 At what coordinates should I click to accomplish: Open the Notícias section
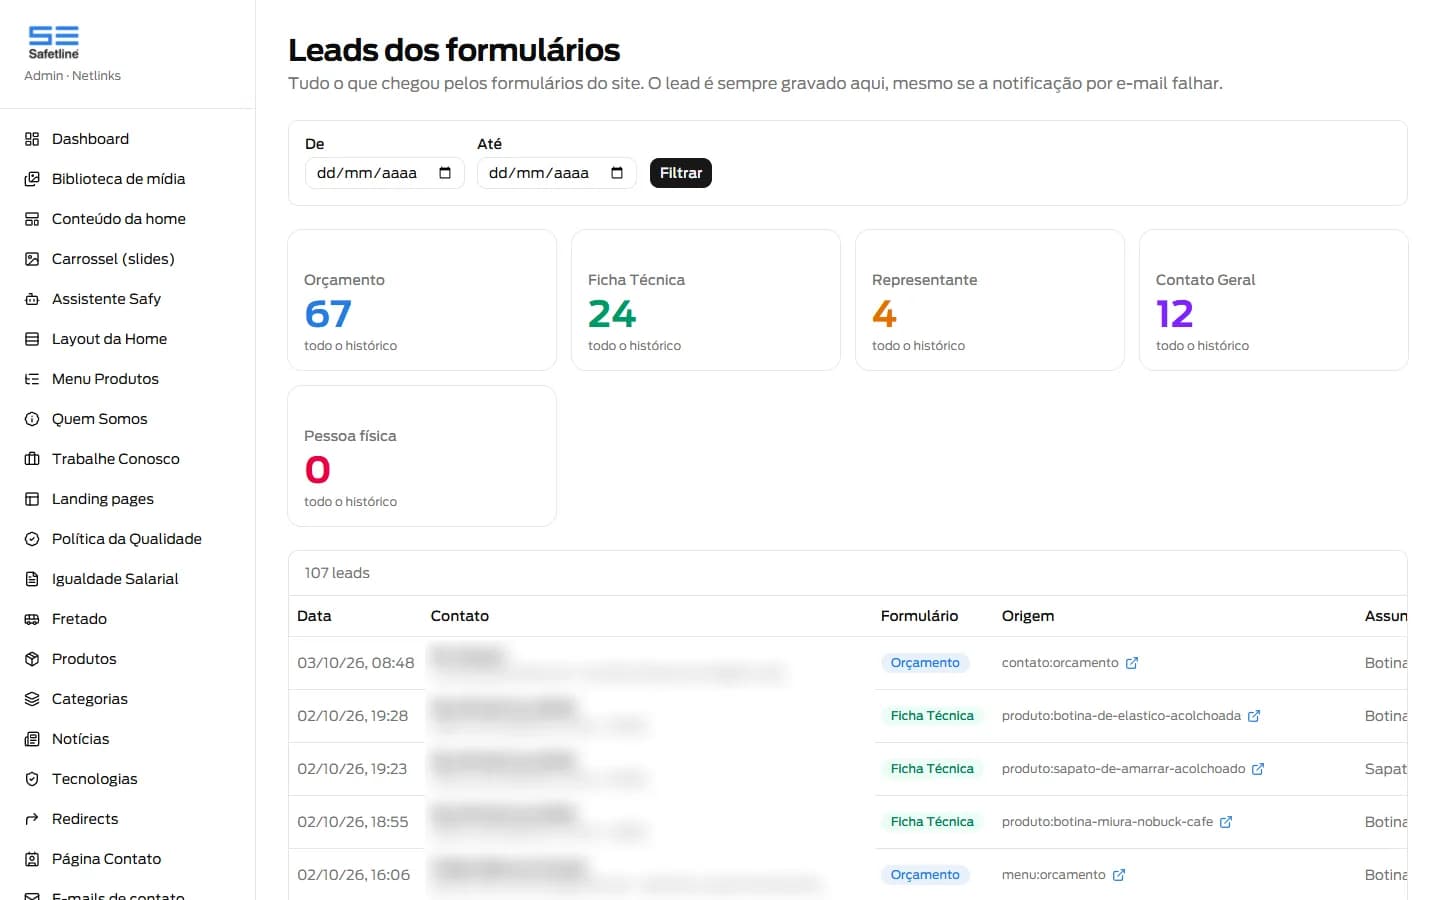127,739
